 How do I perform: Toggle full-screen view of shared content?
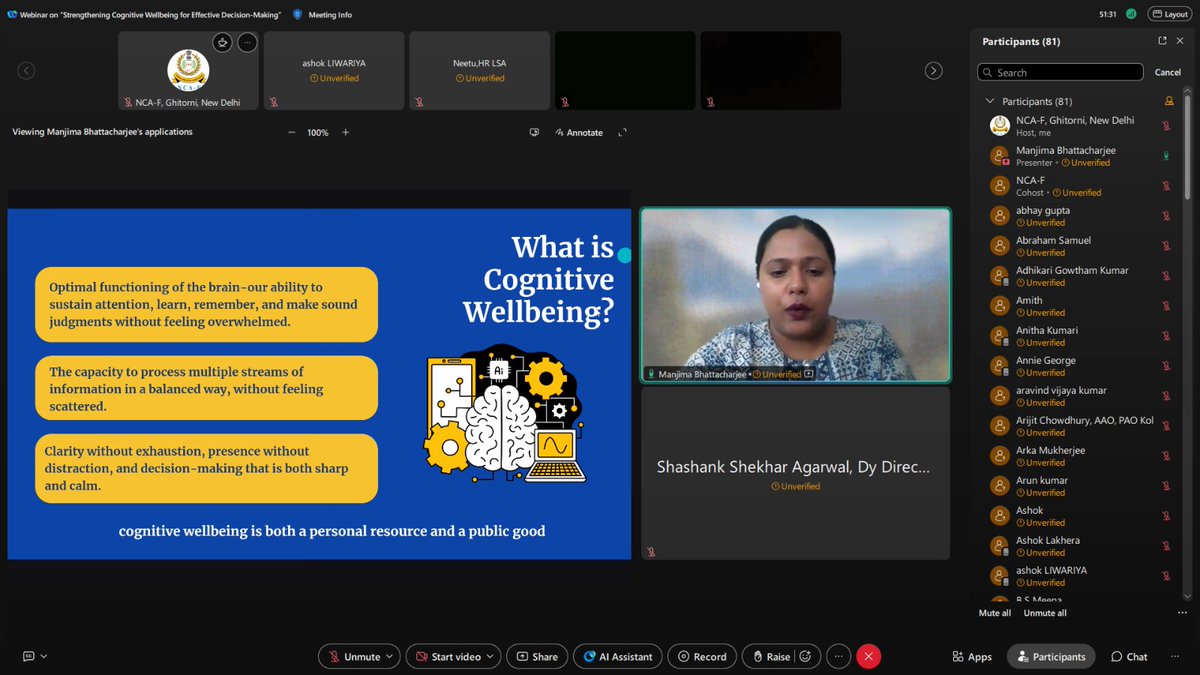tap(622, 132)
